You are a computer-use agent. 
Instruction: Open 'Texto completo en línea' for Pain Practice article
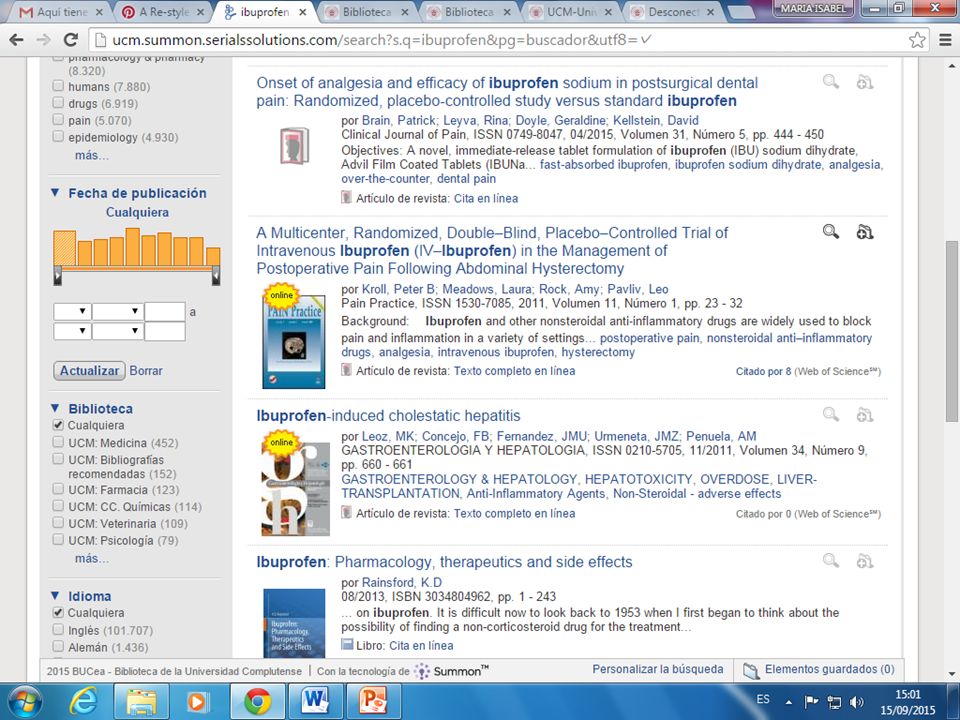514,371
